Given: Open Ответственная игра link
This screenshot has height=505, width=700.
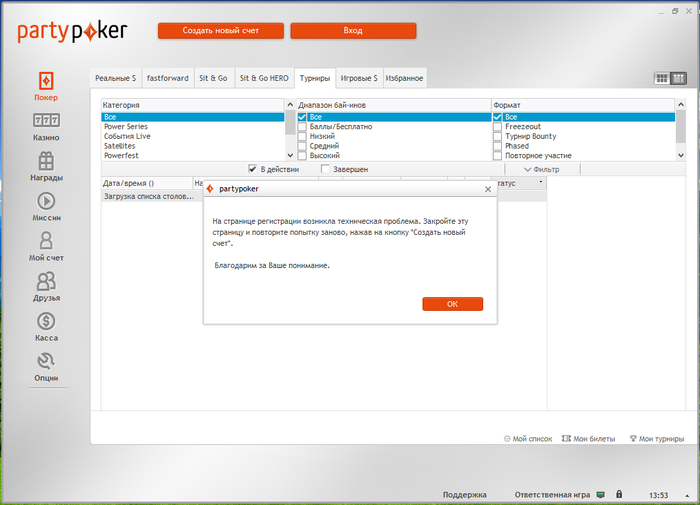Looking at the screenshot, I should (x=552, y=495).
